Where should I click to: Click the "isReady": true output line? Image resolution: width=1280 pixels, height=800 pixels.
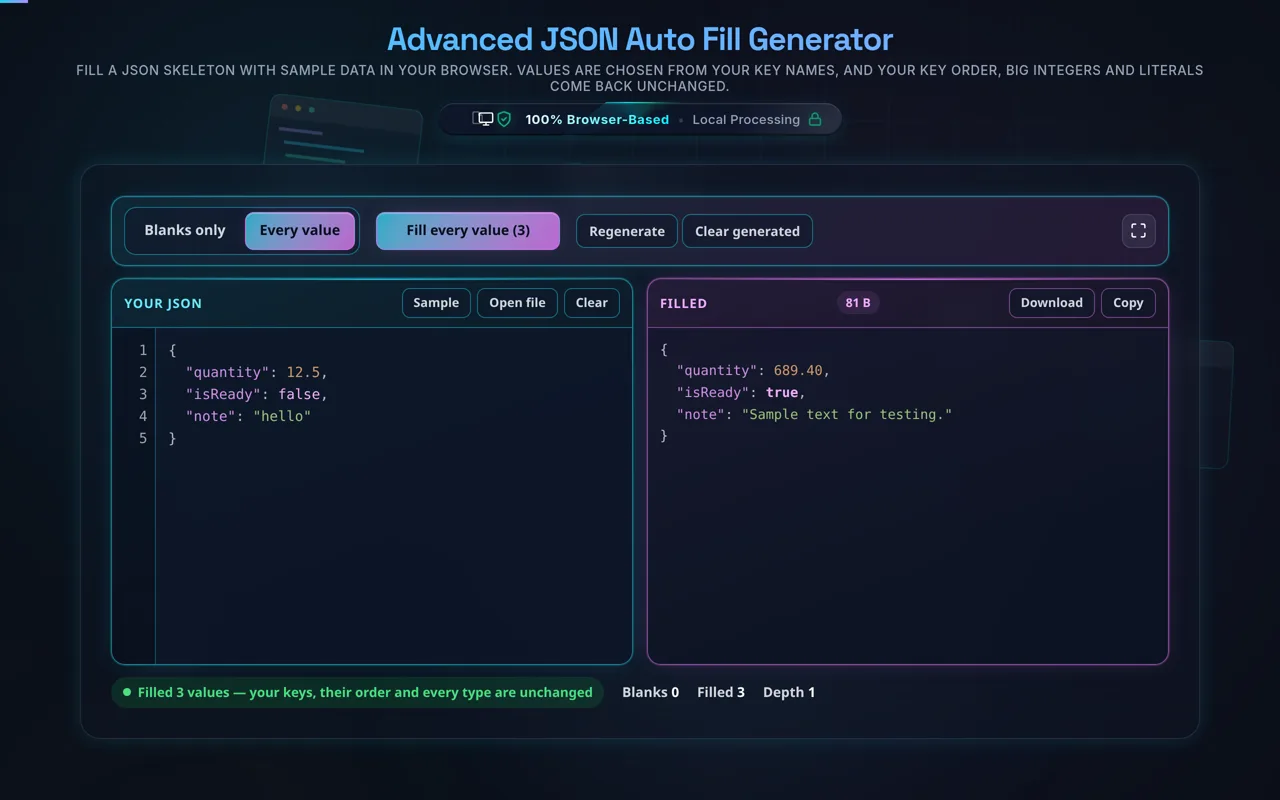coord(741,392)
